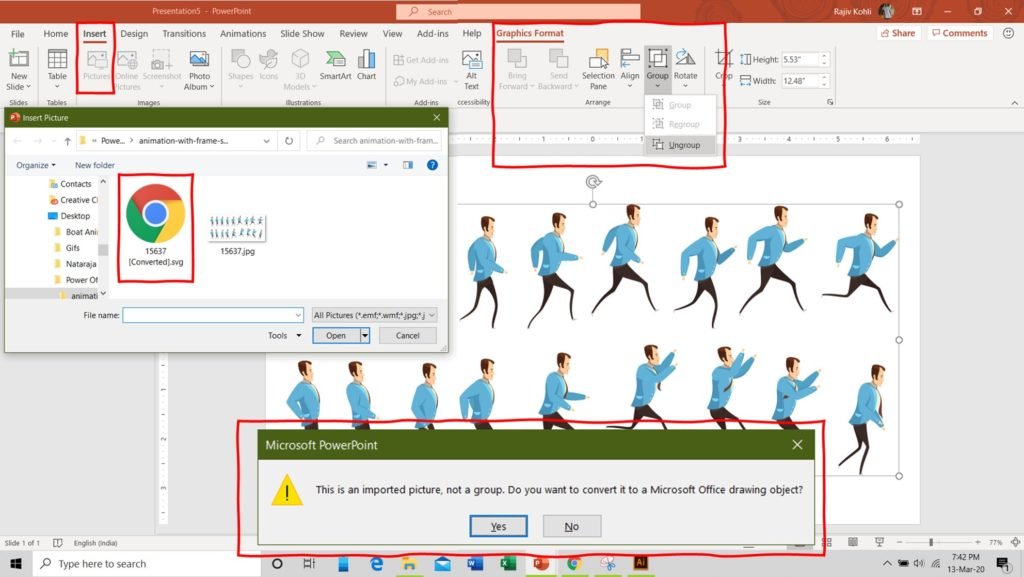1024x577 pixels.
Task: Insert a SmartArt graphic
Action: point(336,65)
